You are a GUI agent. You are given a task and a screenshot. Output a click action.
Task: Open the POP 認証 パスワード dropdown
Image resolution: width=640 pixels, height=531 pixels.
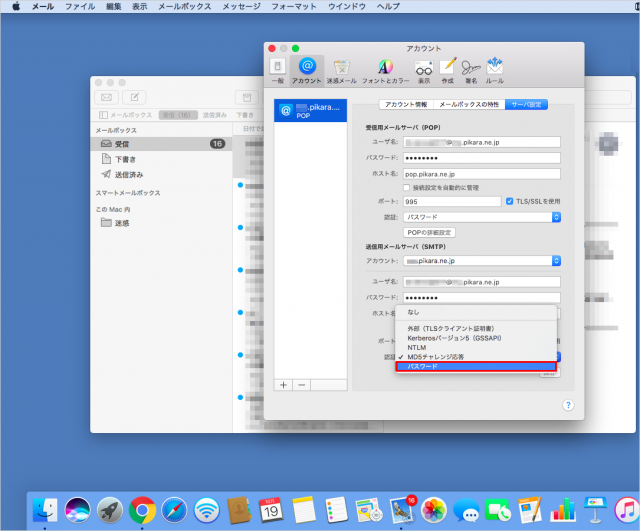(x=482, y=217)
